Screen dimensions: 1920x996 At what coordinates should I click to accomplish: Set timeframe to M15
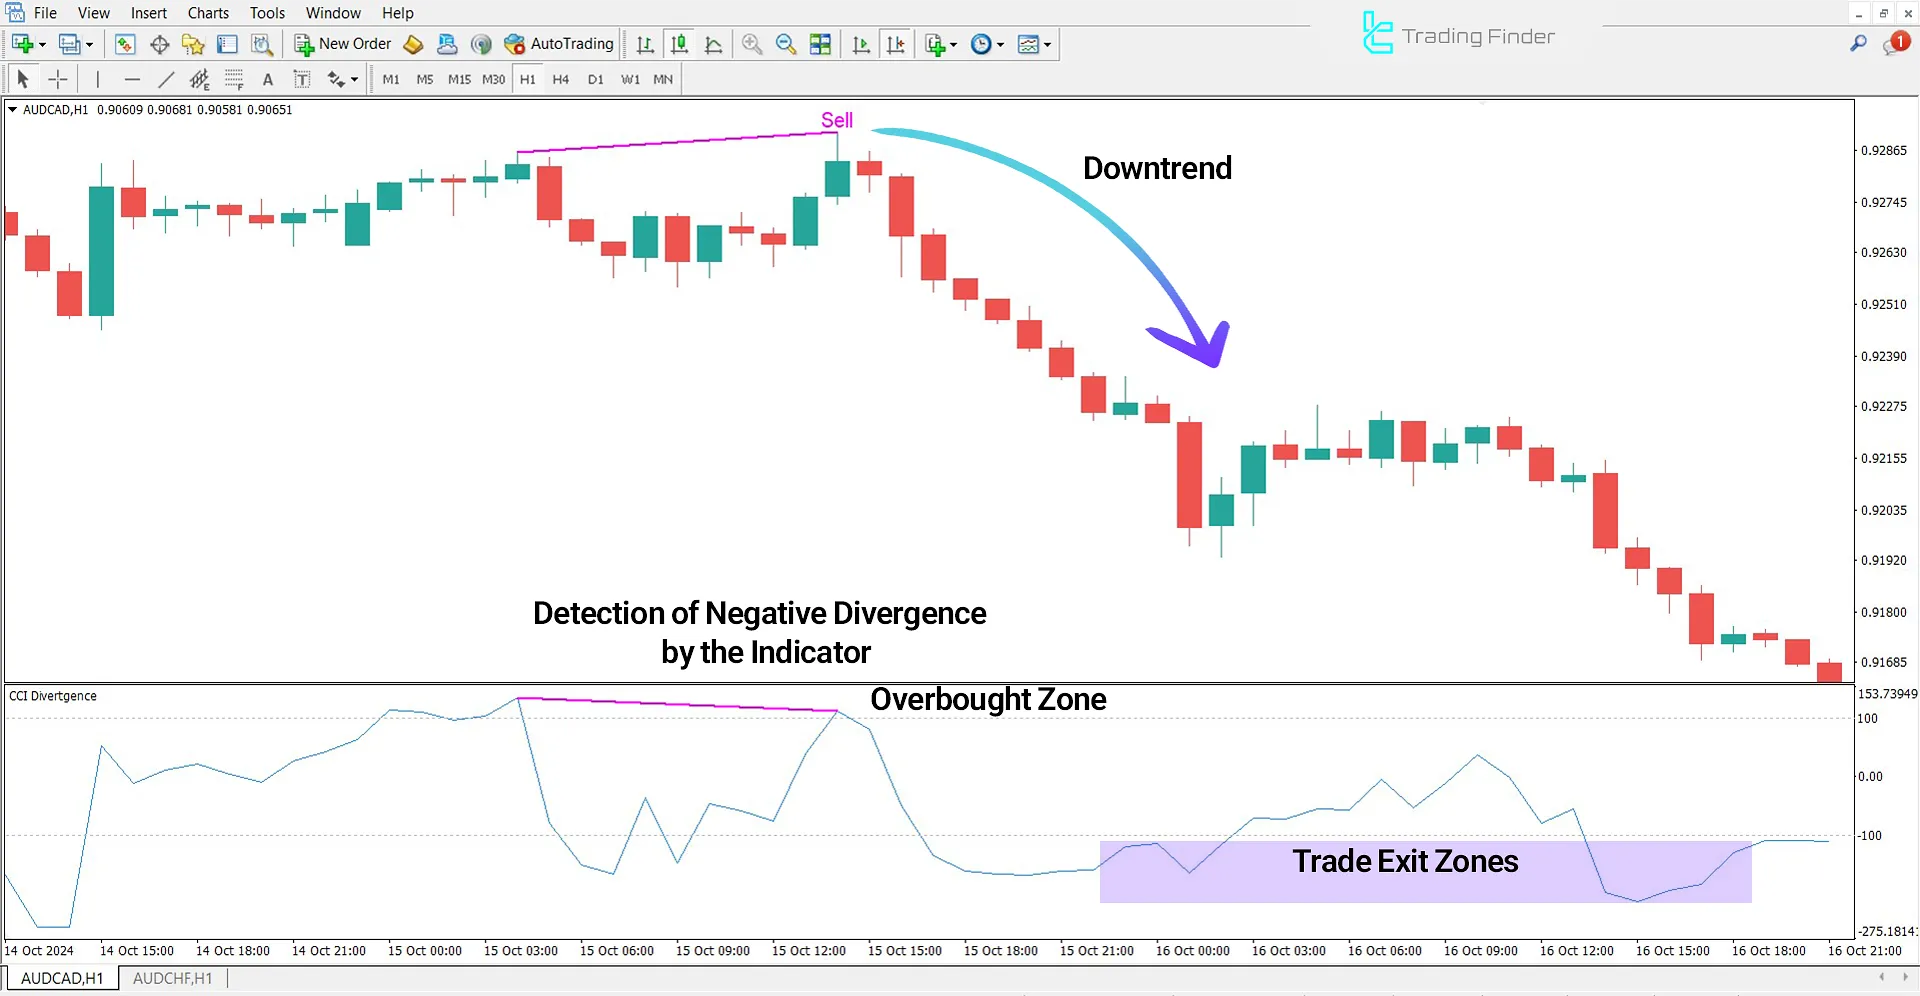(x=458, y=79)
